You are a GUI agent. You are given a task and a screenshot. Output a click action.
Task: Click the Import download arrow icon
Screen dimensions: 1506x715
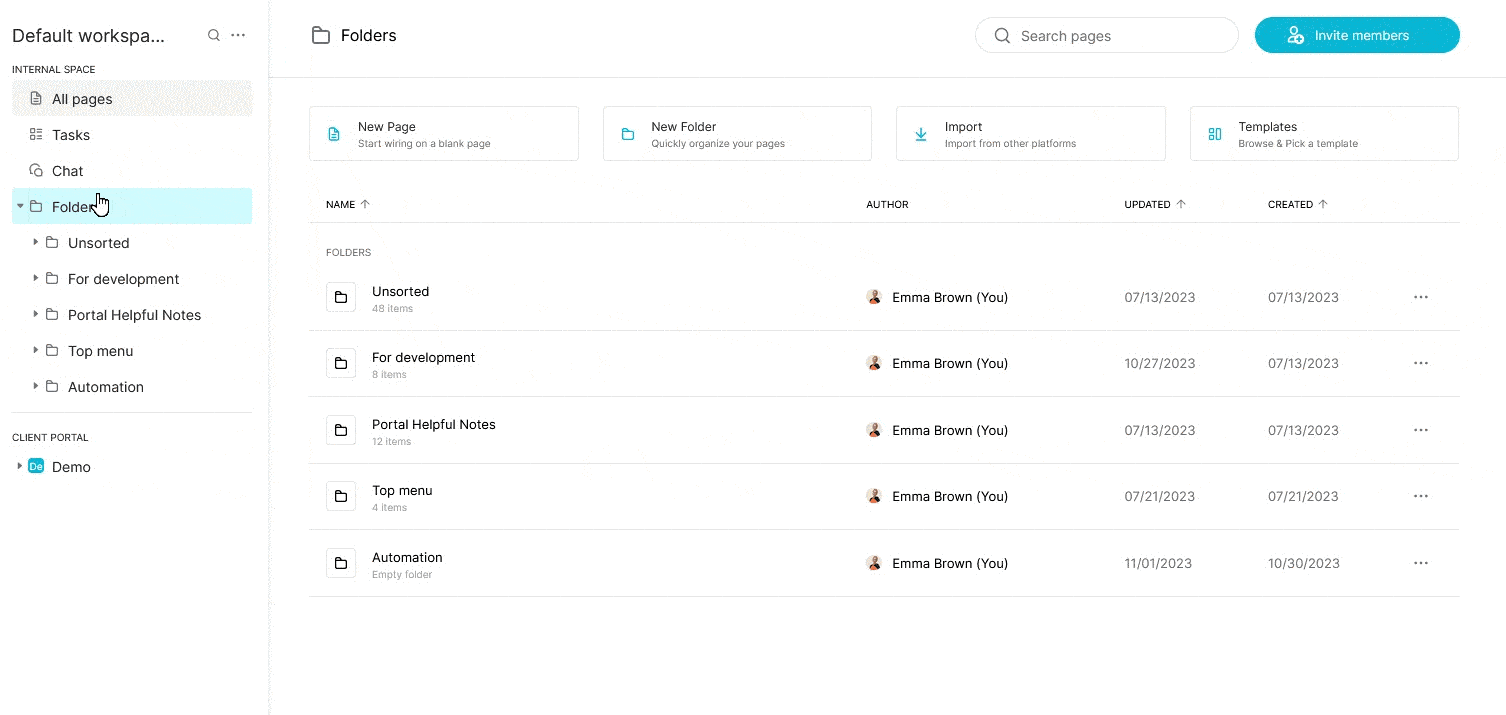click(921, 134)
